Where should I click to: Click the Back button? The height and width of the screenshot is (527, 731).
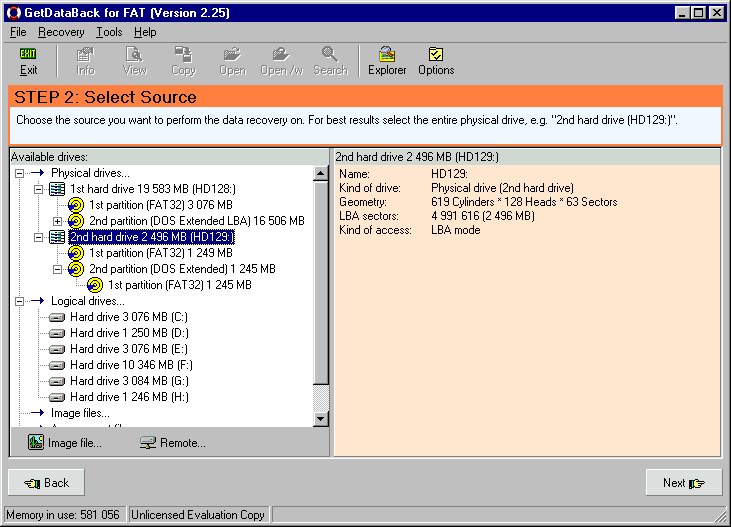pyautogui.click(x=46, y=483)
